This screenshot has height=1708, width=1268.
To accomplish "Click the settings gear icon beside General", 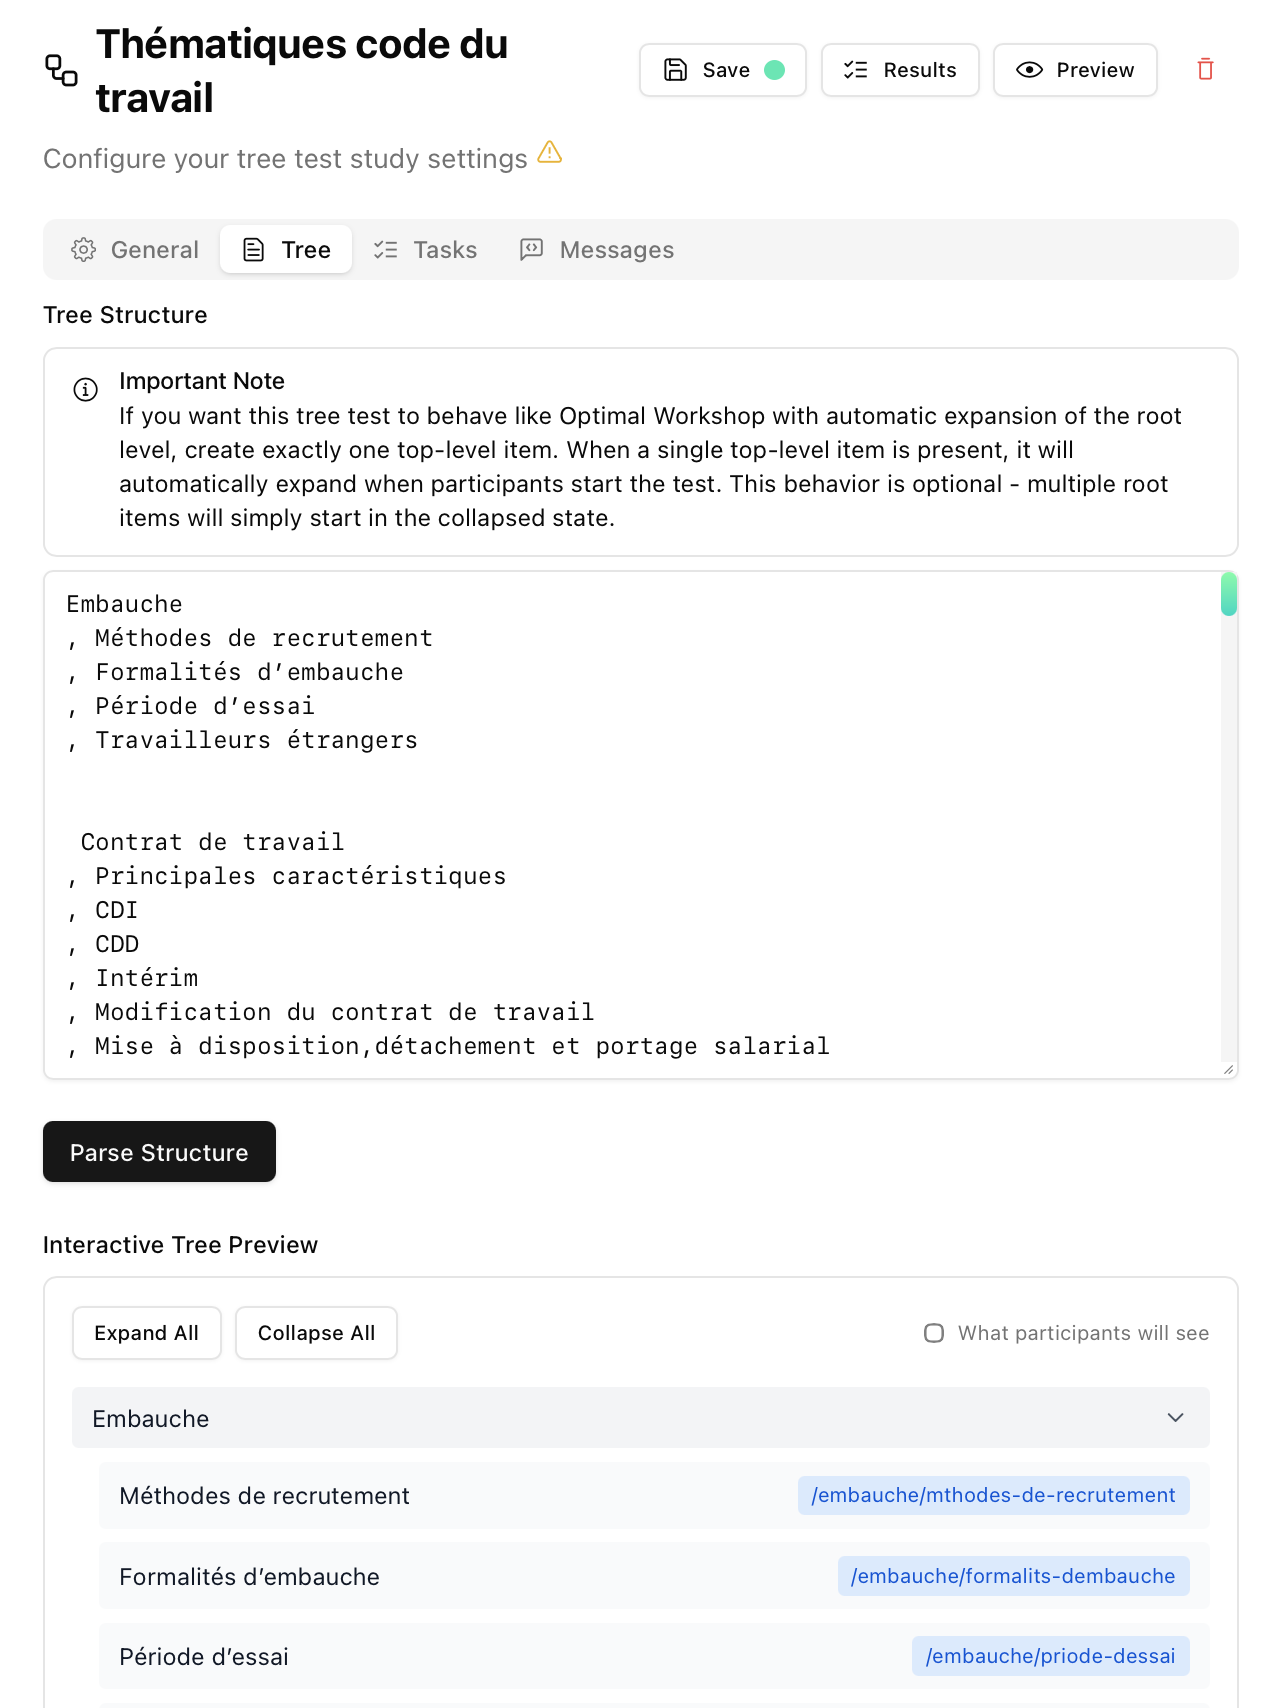I will [x=85, y=249].
